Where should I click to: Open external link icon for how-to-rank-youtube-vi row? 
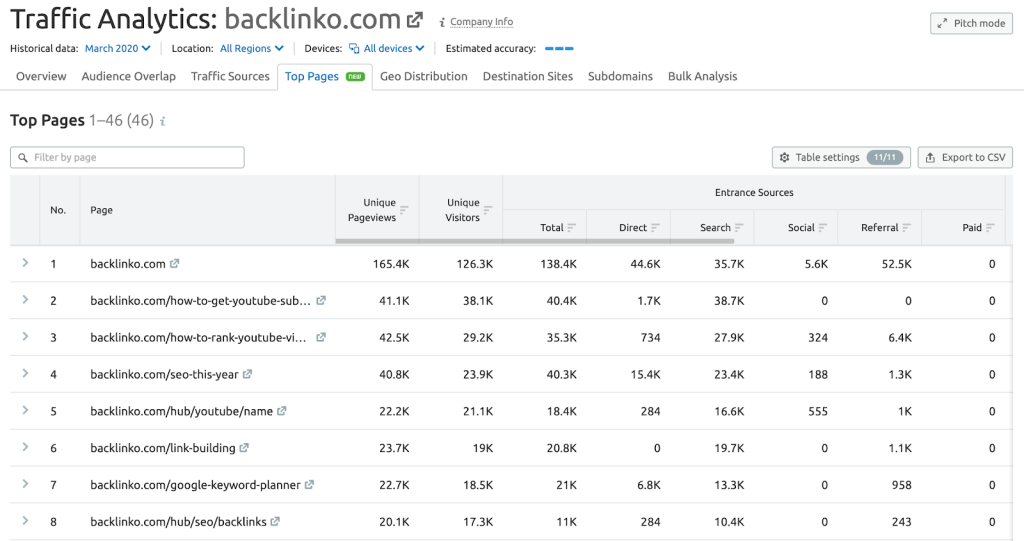click(321, 337)
